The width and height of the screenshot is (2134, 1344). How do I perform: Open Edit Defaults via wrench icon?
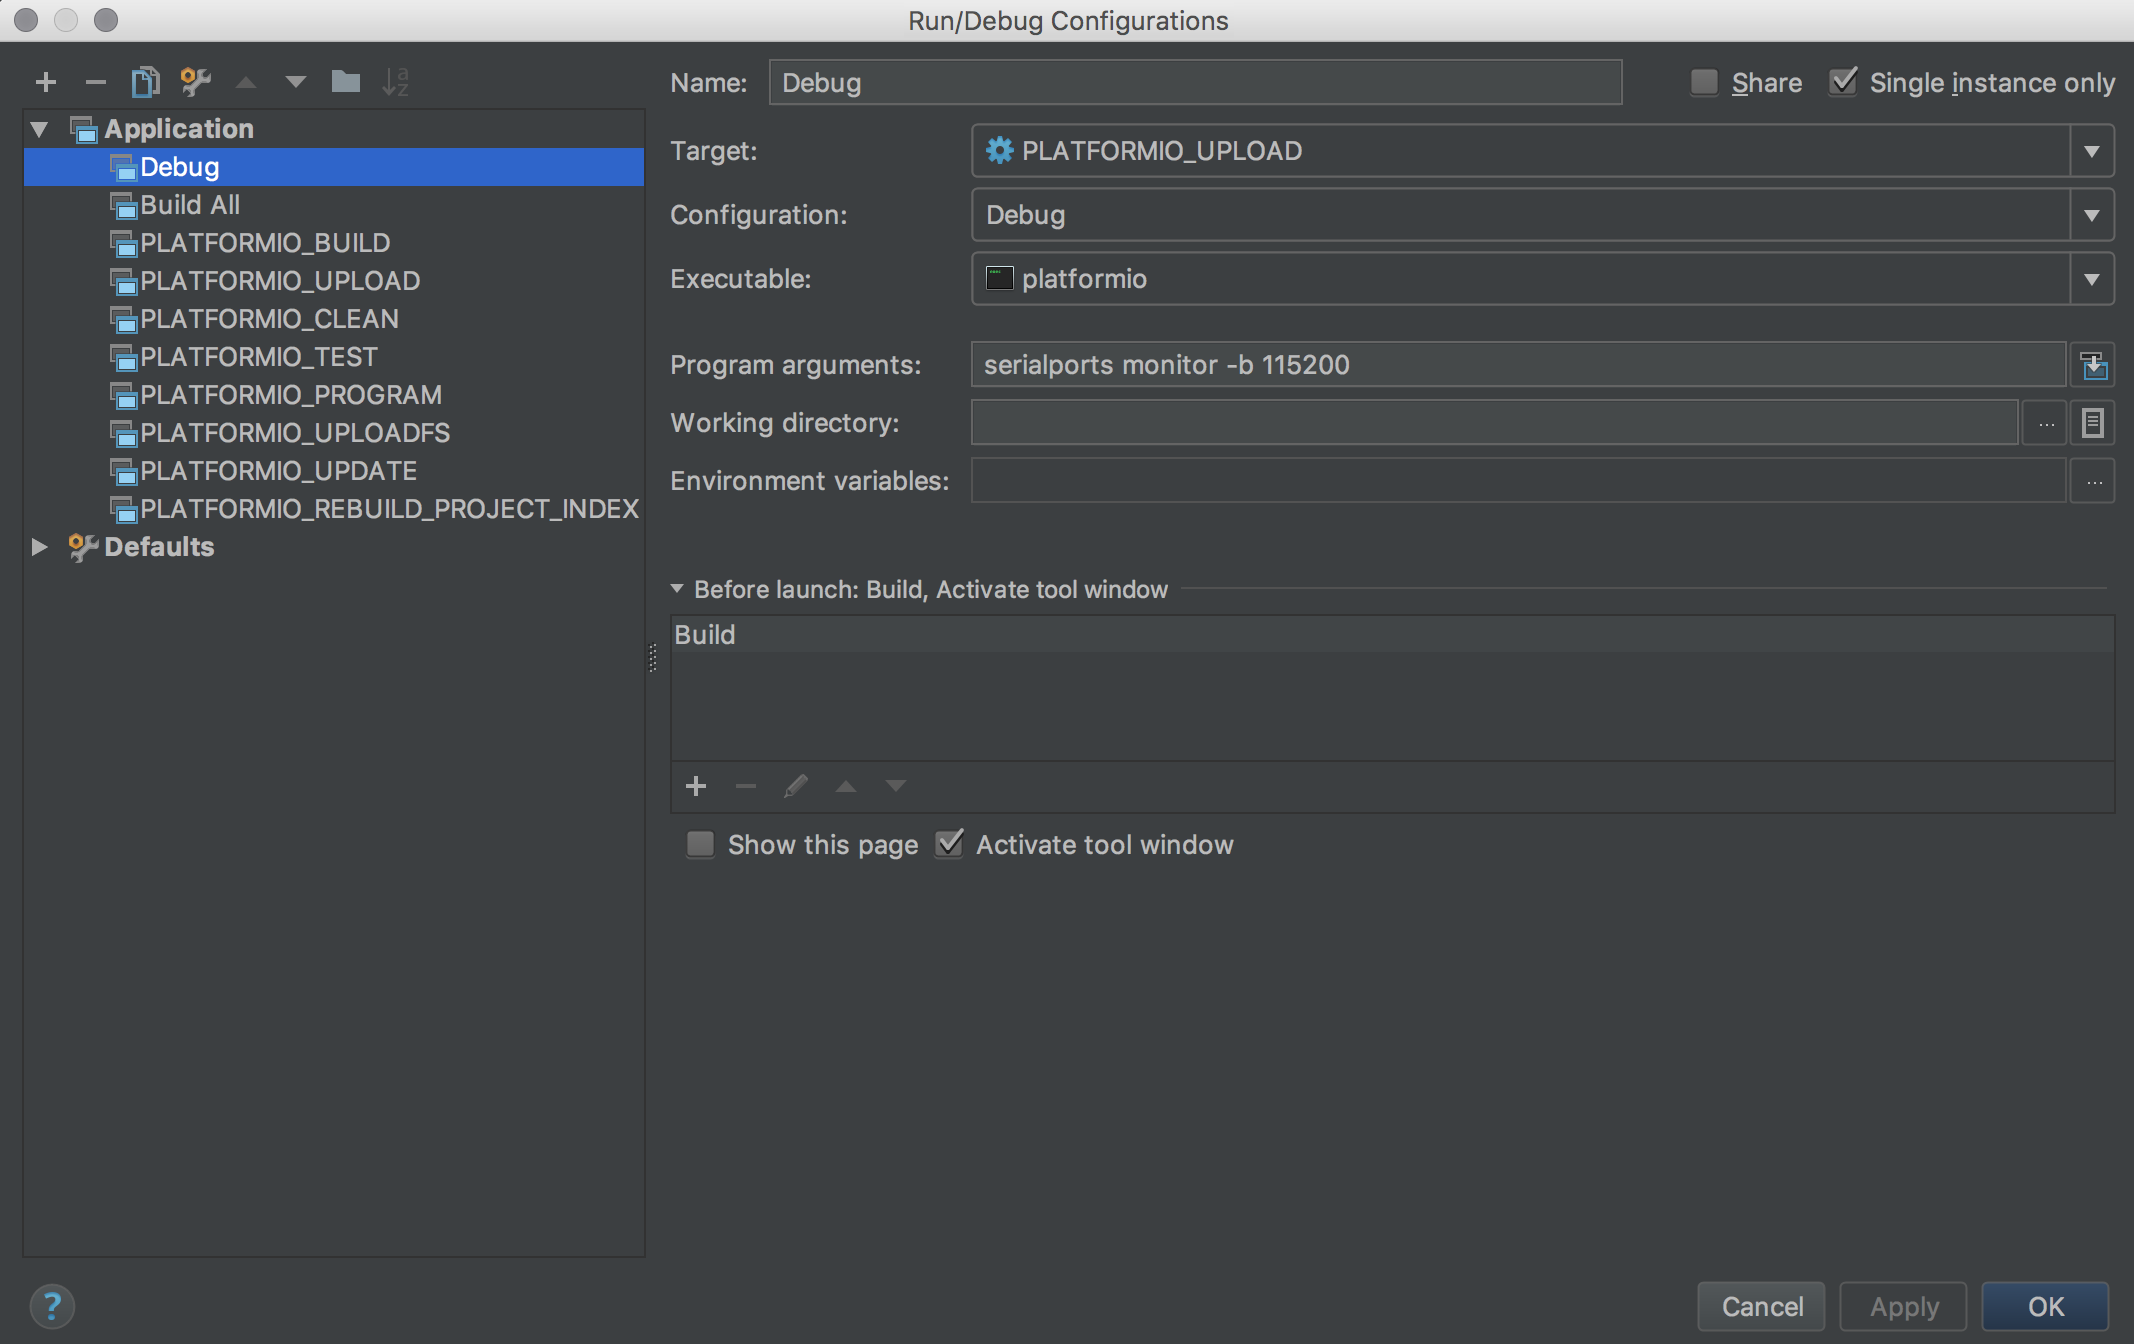click(195, 82)
